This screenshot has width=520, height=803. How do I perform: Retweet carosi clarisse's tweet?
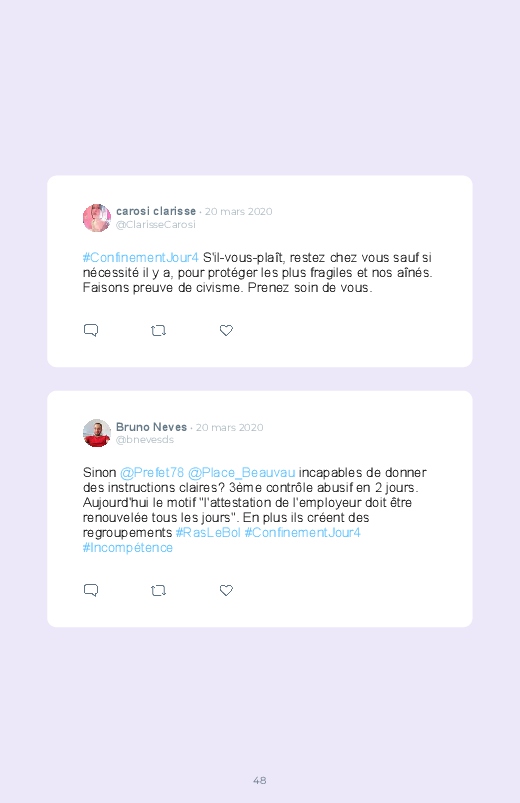pyautogui.click(x=158, y=331)
